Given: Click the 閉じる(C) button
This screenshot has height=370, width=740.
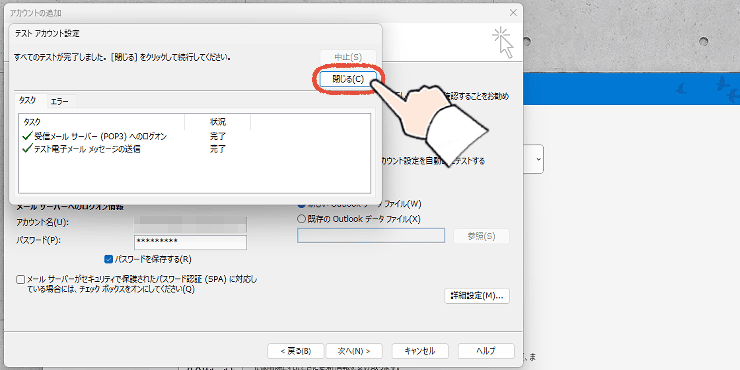Looking at the screenshot, I should (x=348, y=79).
